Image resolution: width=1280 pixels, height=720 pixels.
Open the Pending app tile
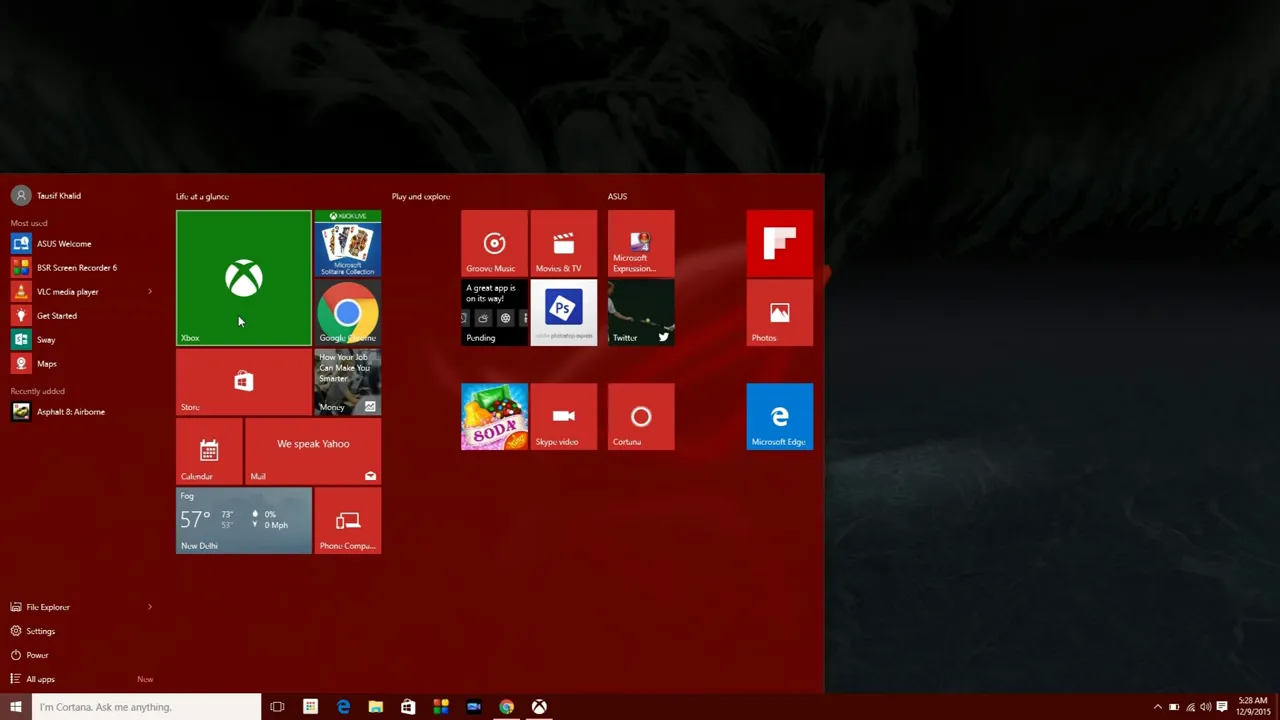[x=494, y=313]
